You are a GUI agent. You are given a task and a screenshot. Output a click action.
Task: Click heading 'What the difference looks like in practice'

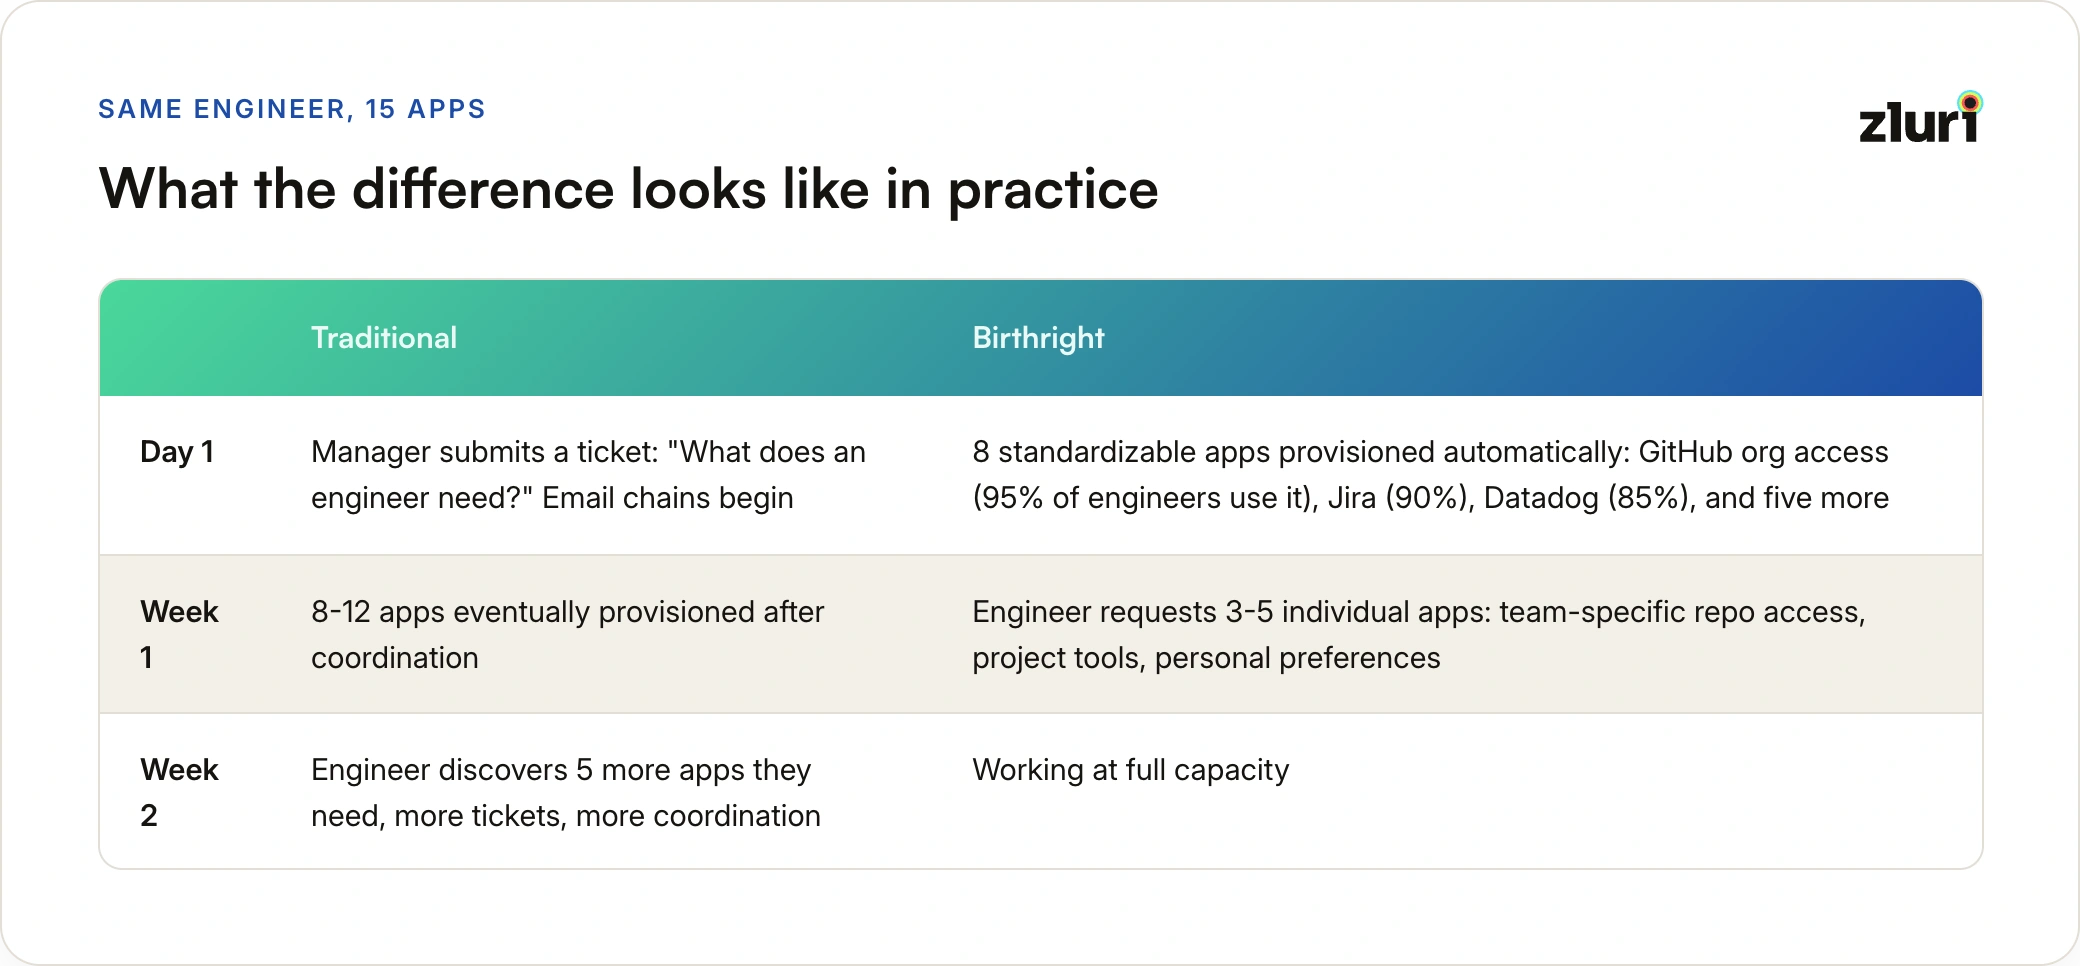pos(628,189)
